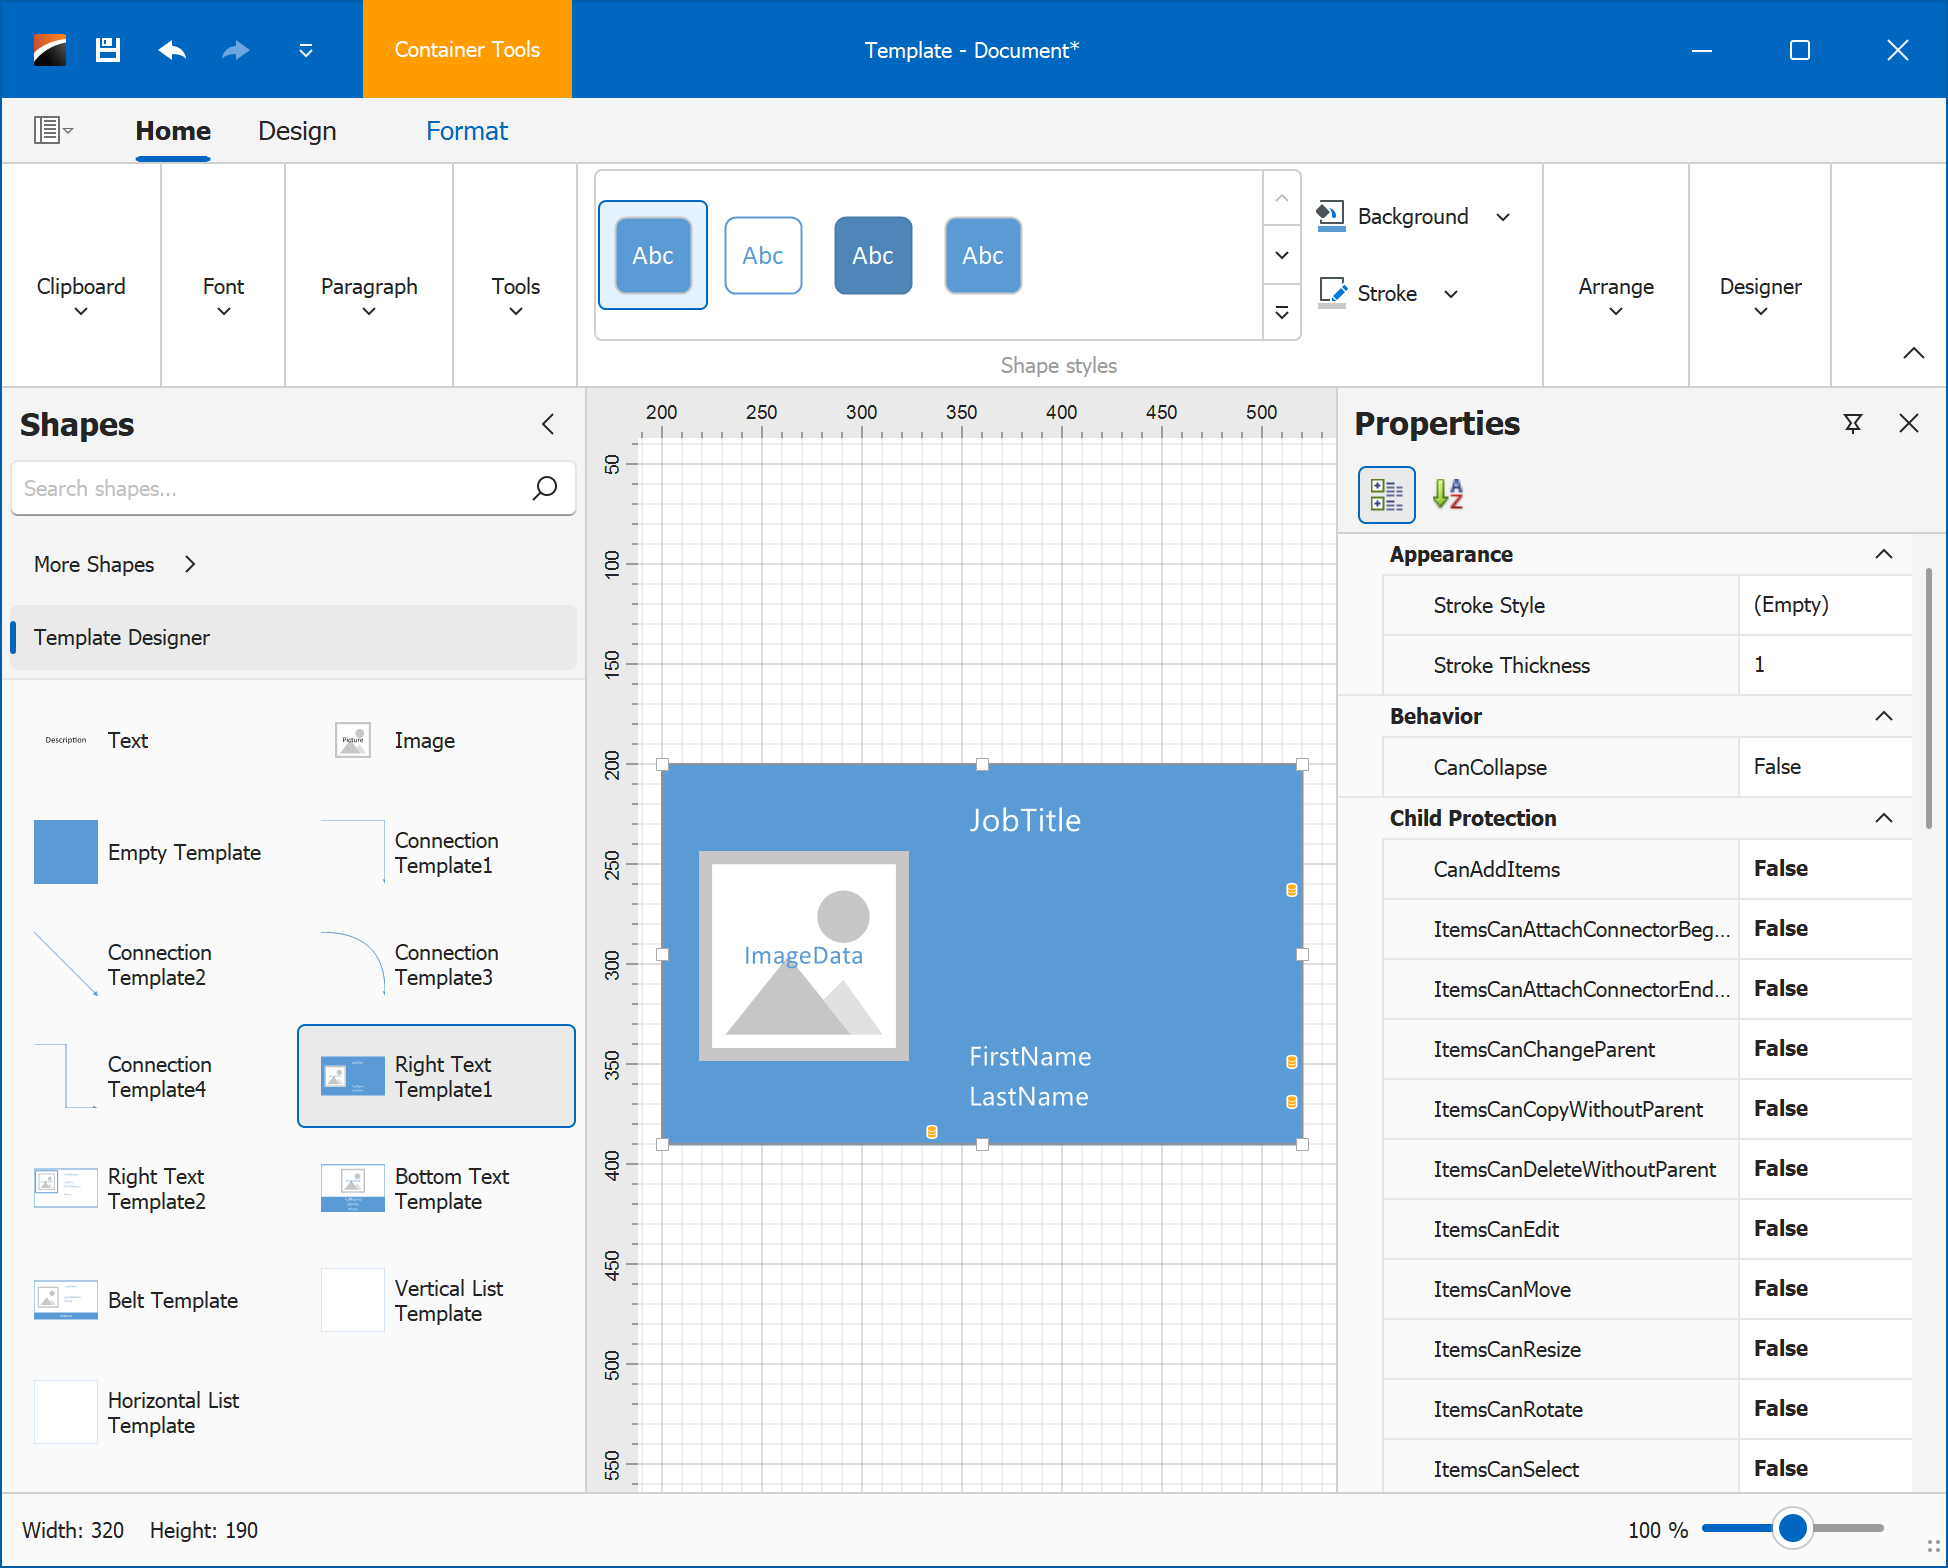Click the search magnifier in Shapes
This screenshot has height=1568, width=1948.
coord(545,488)
